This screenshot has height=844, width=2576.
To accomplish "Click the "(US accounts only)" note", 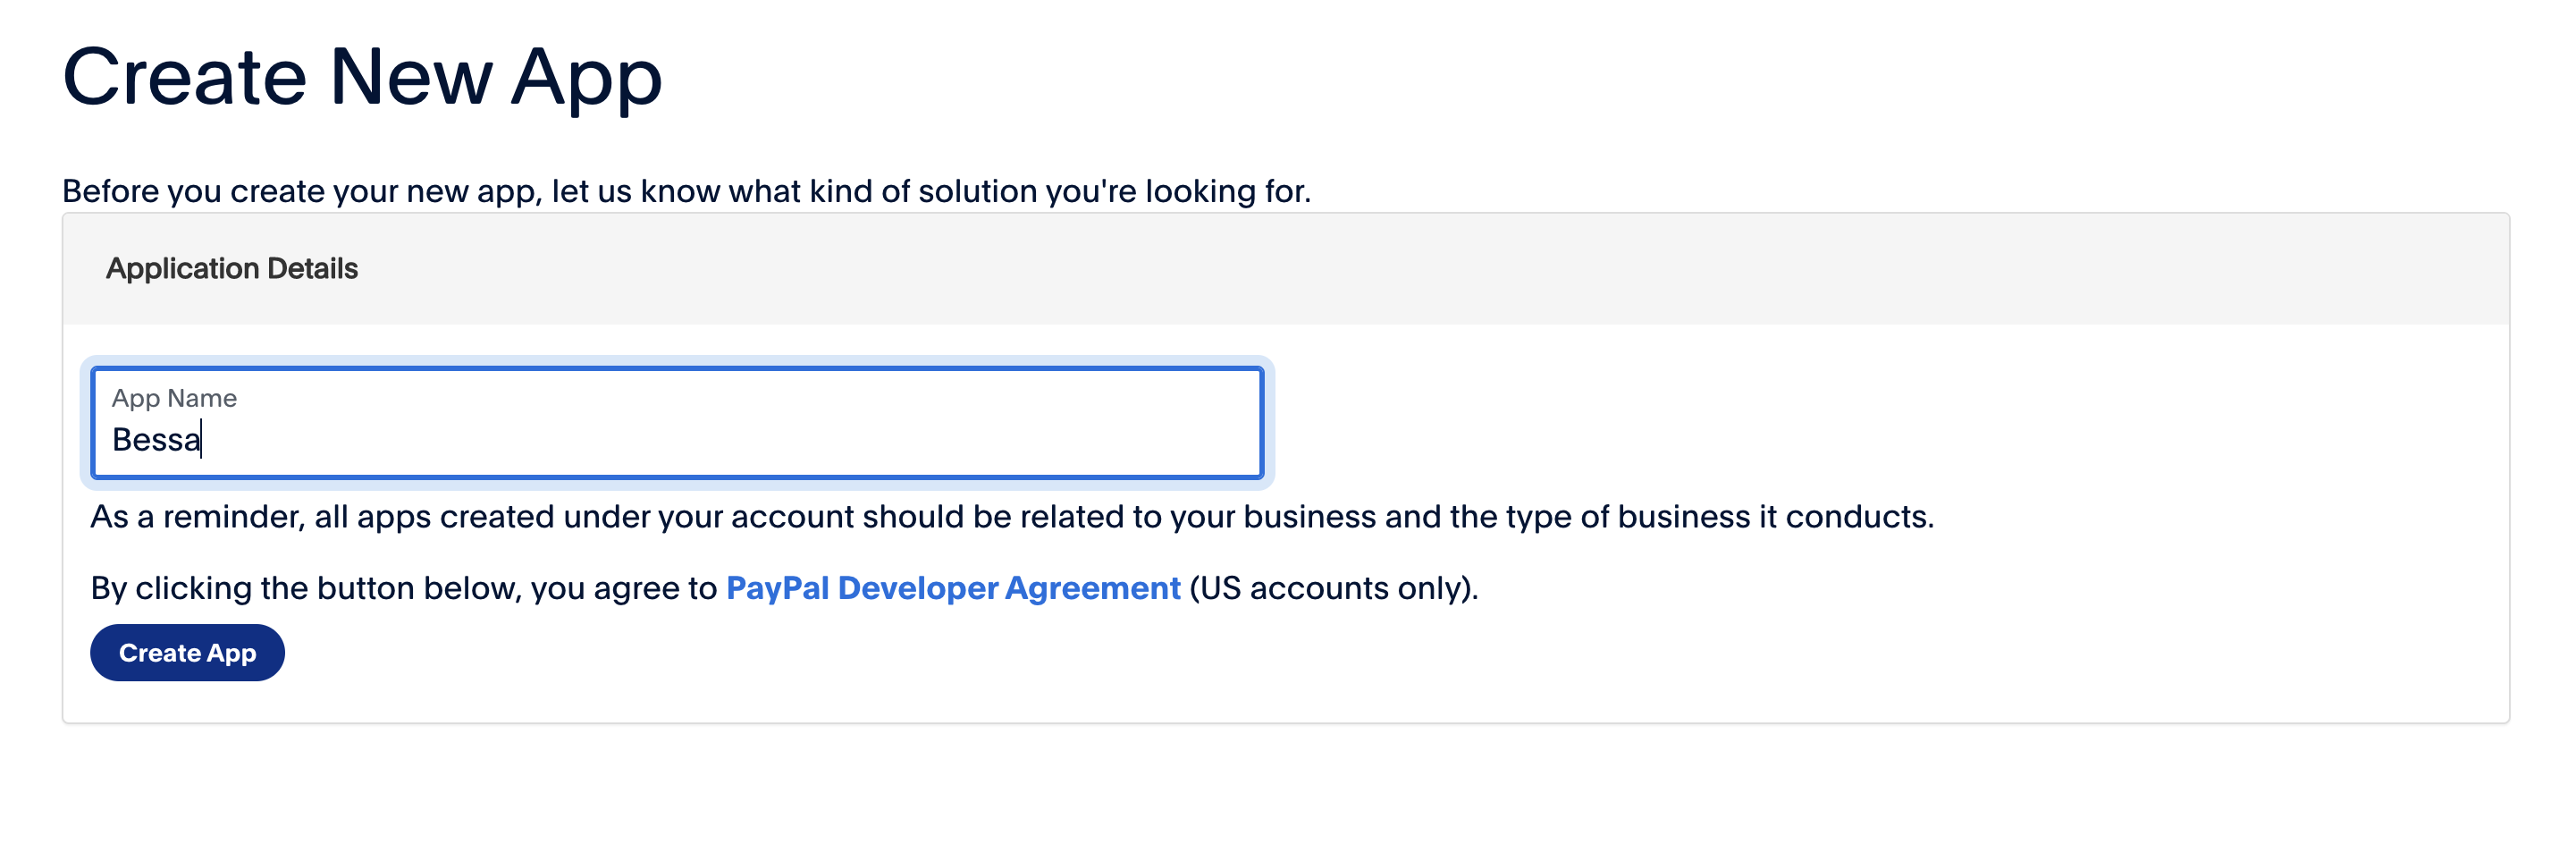I will point(1333,588).
